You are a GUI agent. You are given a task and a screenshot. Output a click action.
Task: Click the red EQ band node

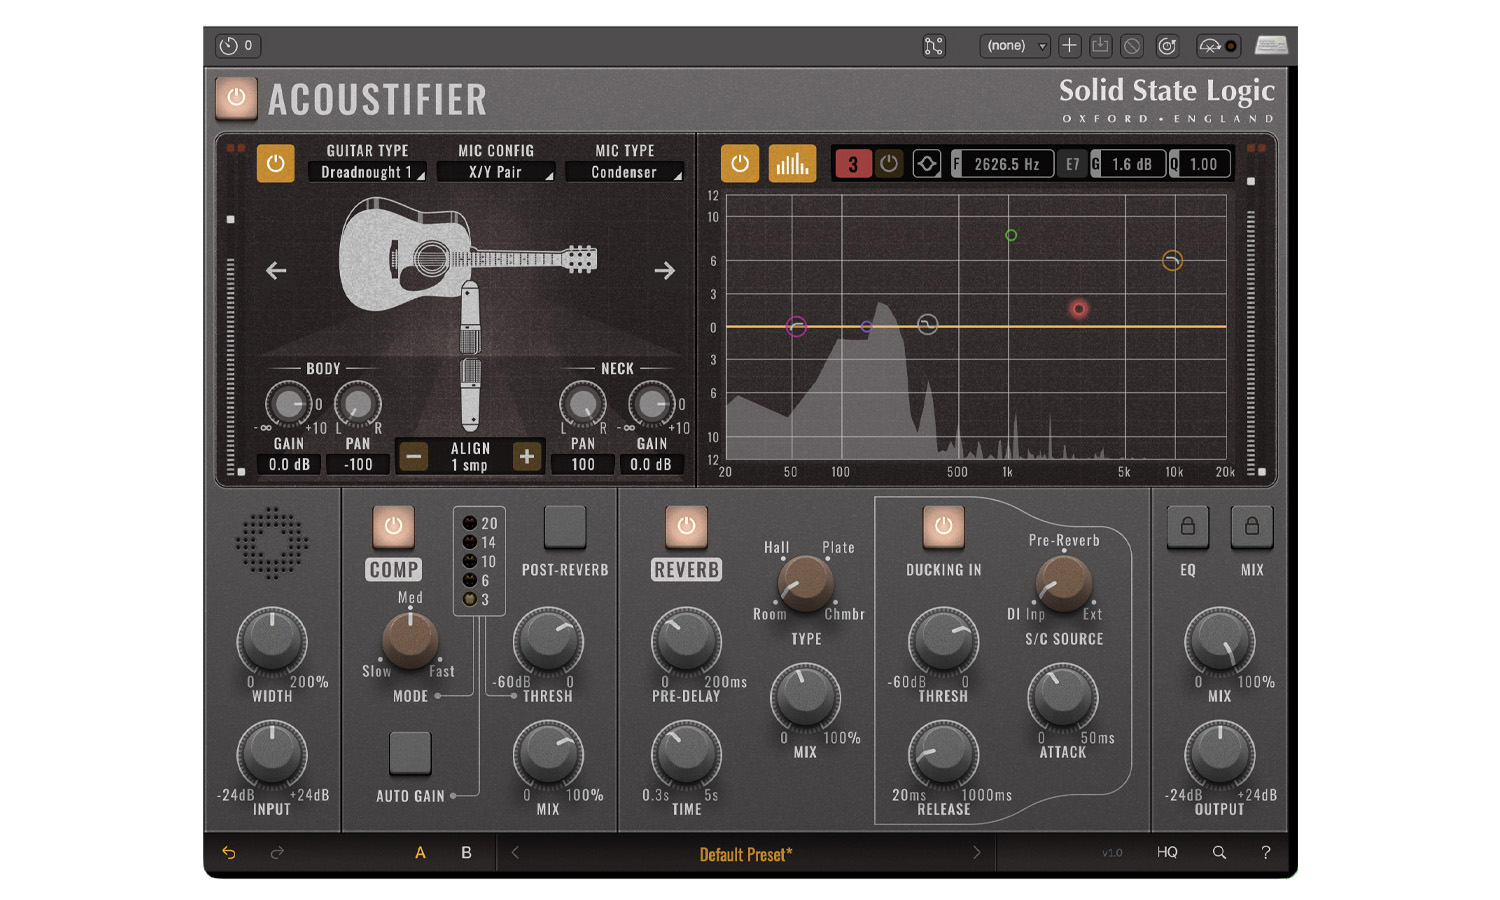[1078, 309]
